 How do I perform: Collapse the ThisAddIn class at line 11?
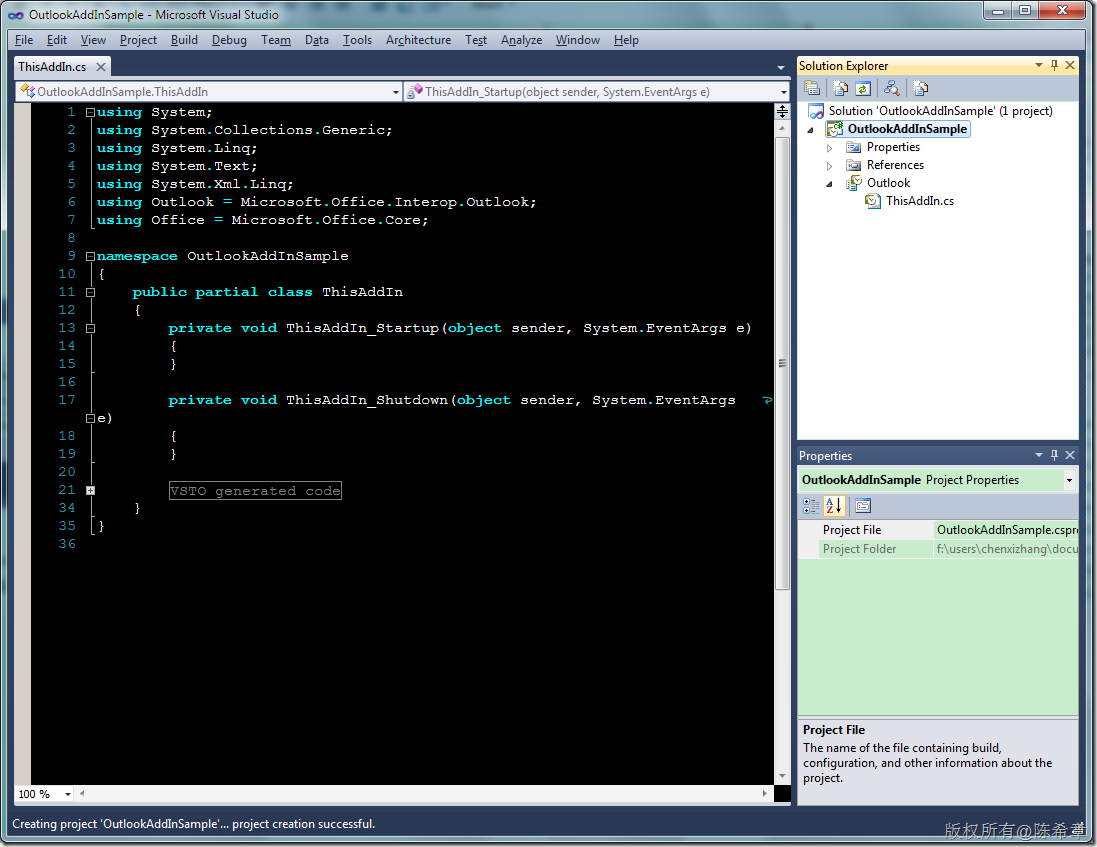pos(90,292)
